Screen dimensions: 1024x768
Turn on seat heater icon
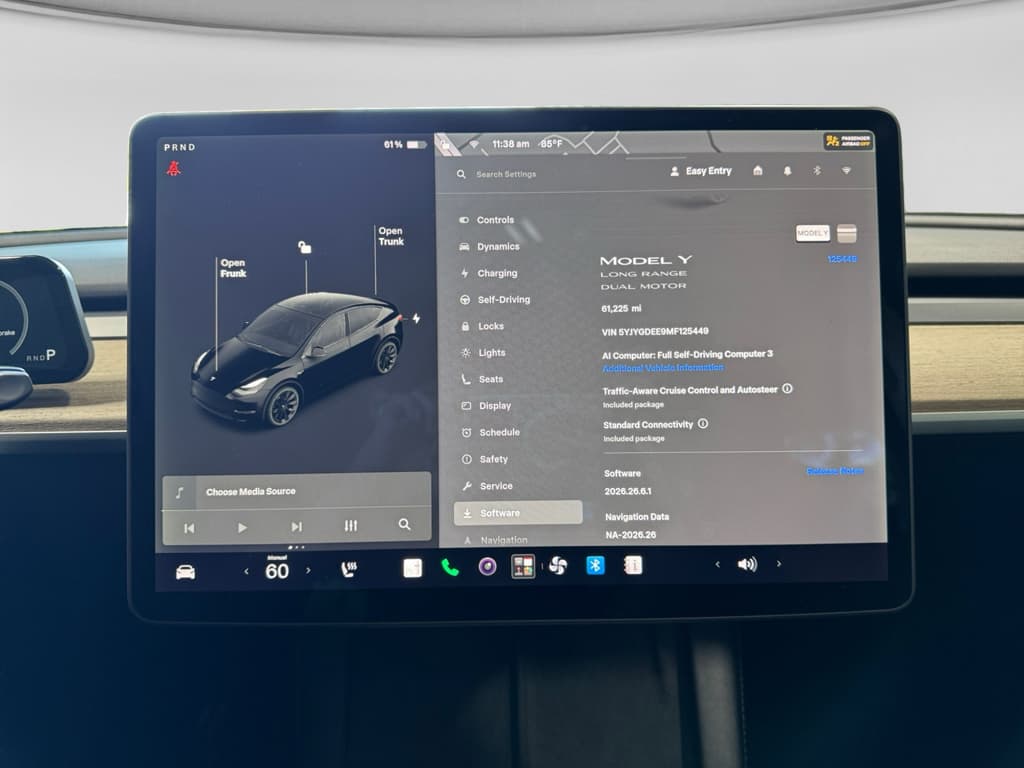click(x=349, y=569)
